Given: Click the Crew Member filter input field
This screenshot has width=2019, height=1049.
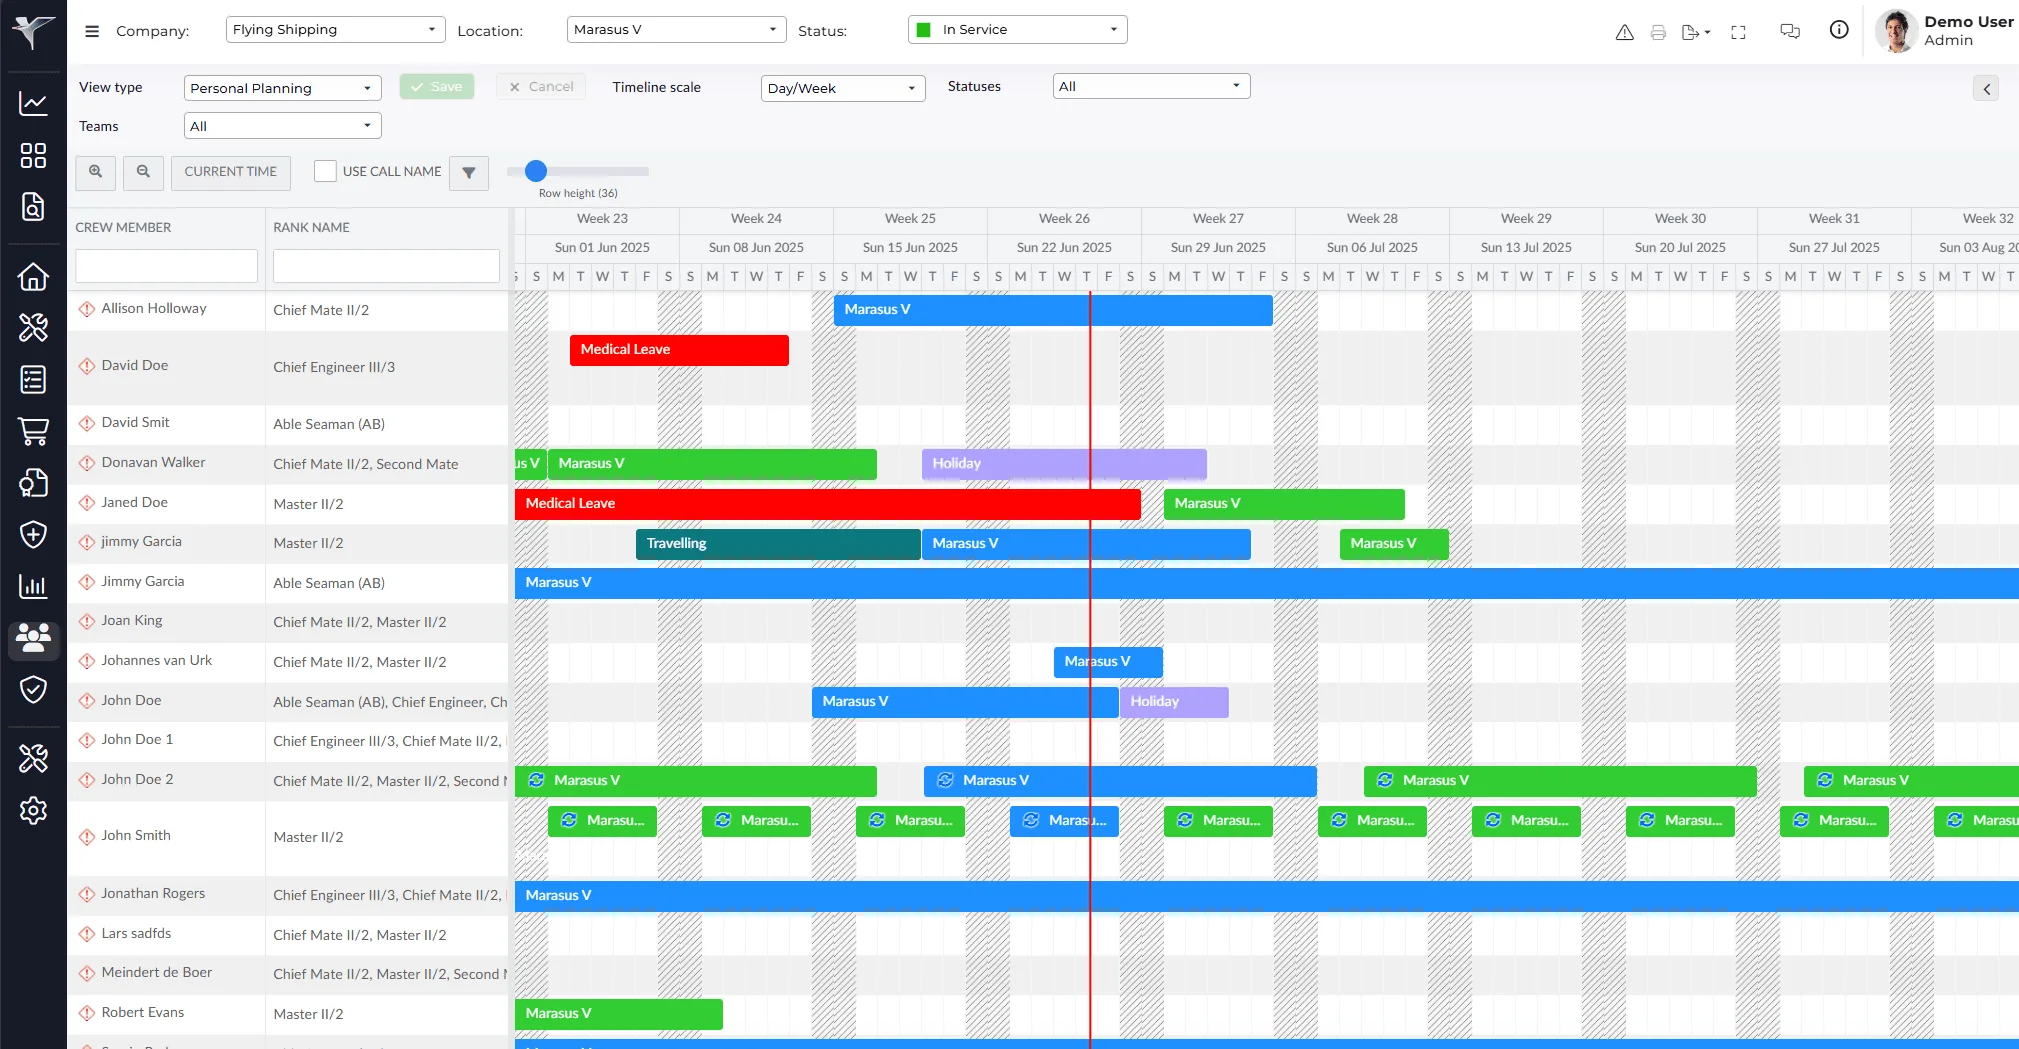Looking at the screenshot, I should click(166, 266).
